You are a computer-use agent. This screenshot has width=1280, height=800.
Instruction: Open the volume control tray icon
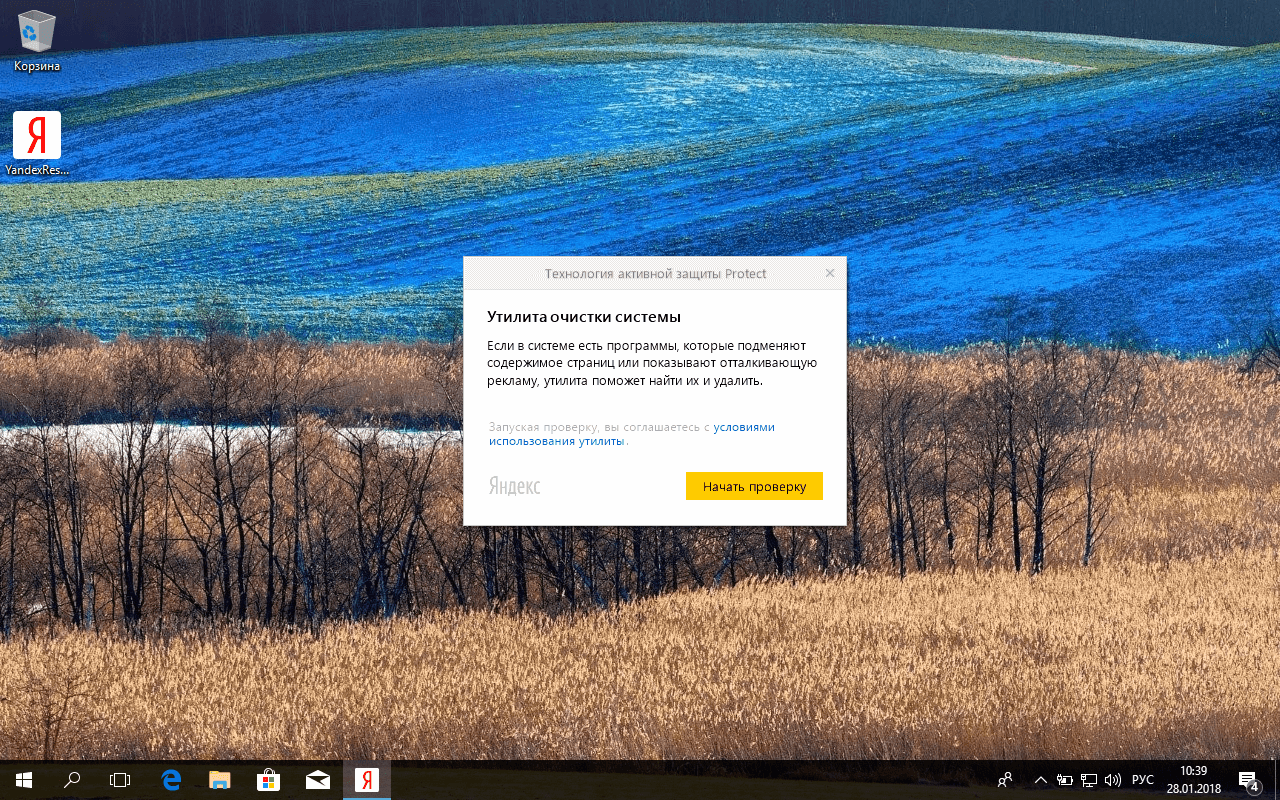point(1113,780)
